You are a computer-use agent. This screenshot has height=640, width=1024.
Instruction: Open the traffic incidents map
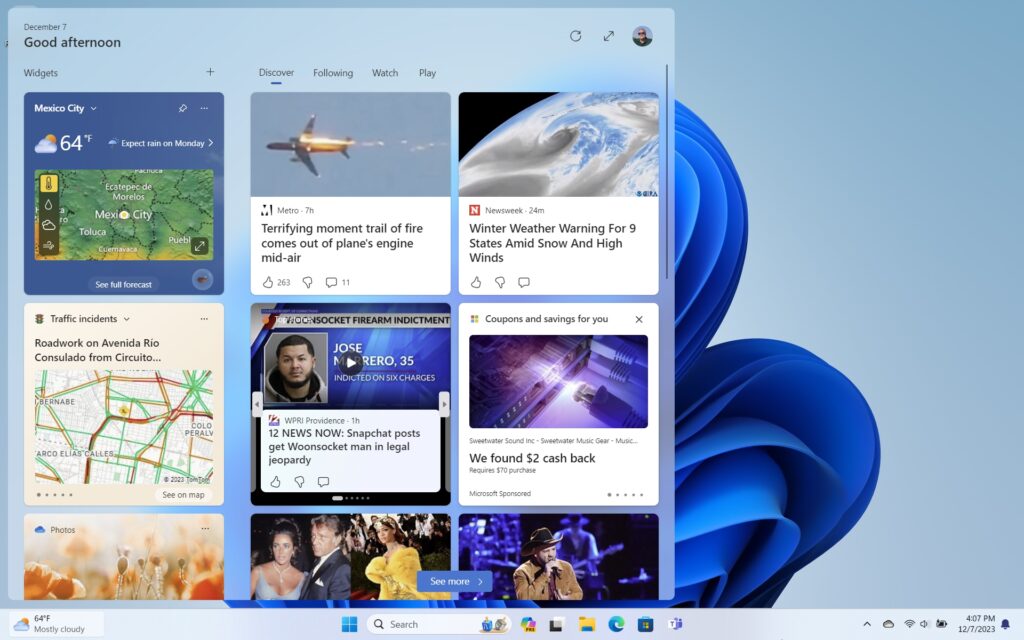point(123,426)
